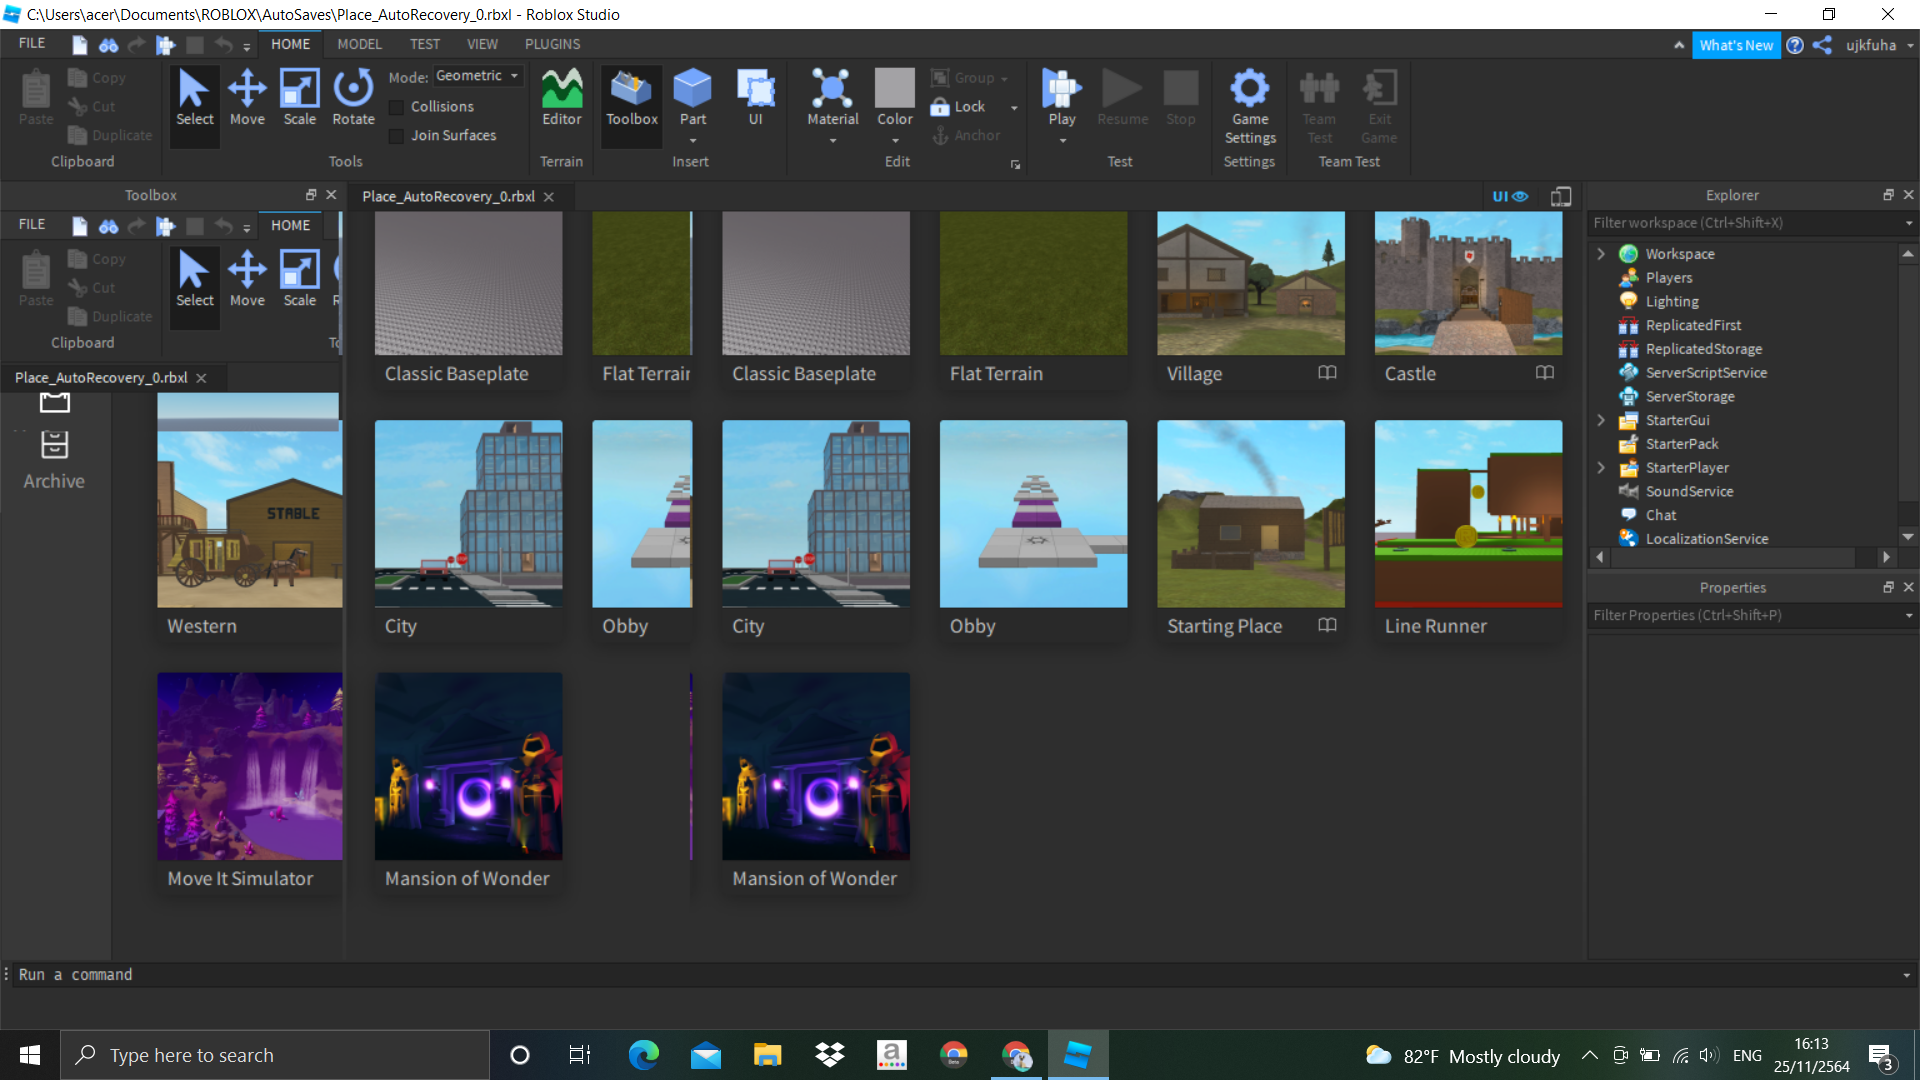Switch to the MODEL tab
1920x1080 pixels.
tap(359, 44)
